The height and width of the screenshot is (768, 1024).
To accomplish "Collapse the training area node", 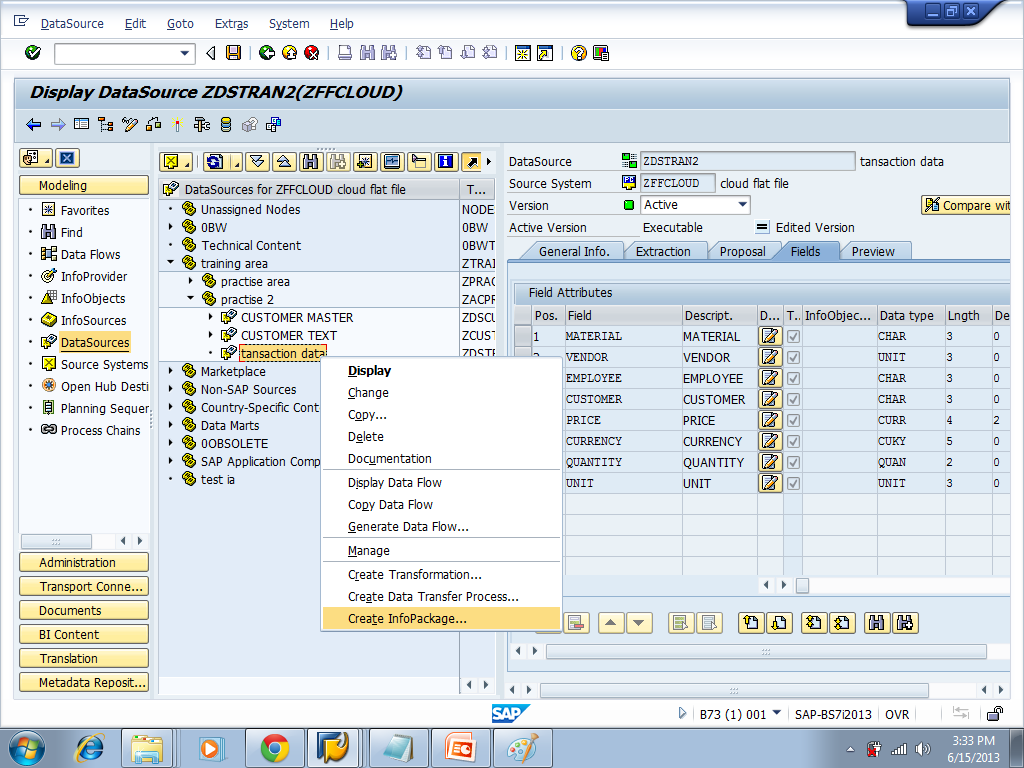I will point(172,263).
